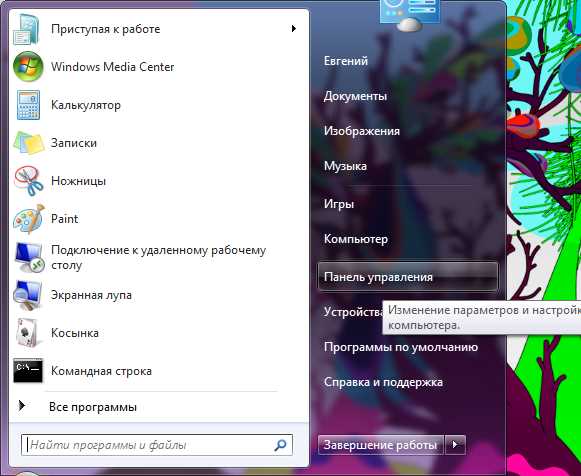Click Завершение работы shutdown button
The image size is (581, 476).
click(381, 445)
